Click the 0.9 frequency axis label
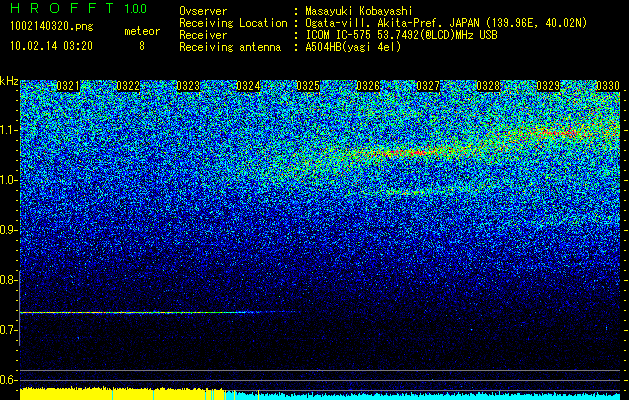 point(8,230)
